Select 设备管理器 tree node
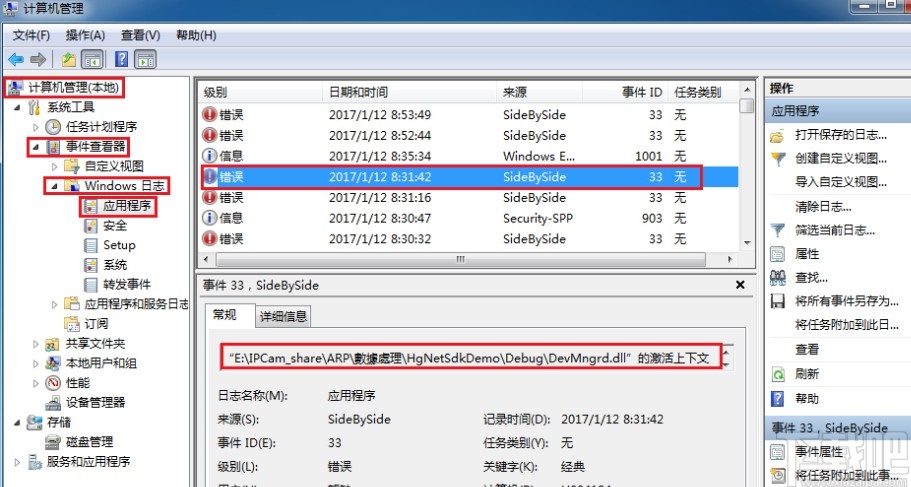This screenshot has height=487, width=911. coord(95,402)
